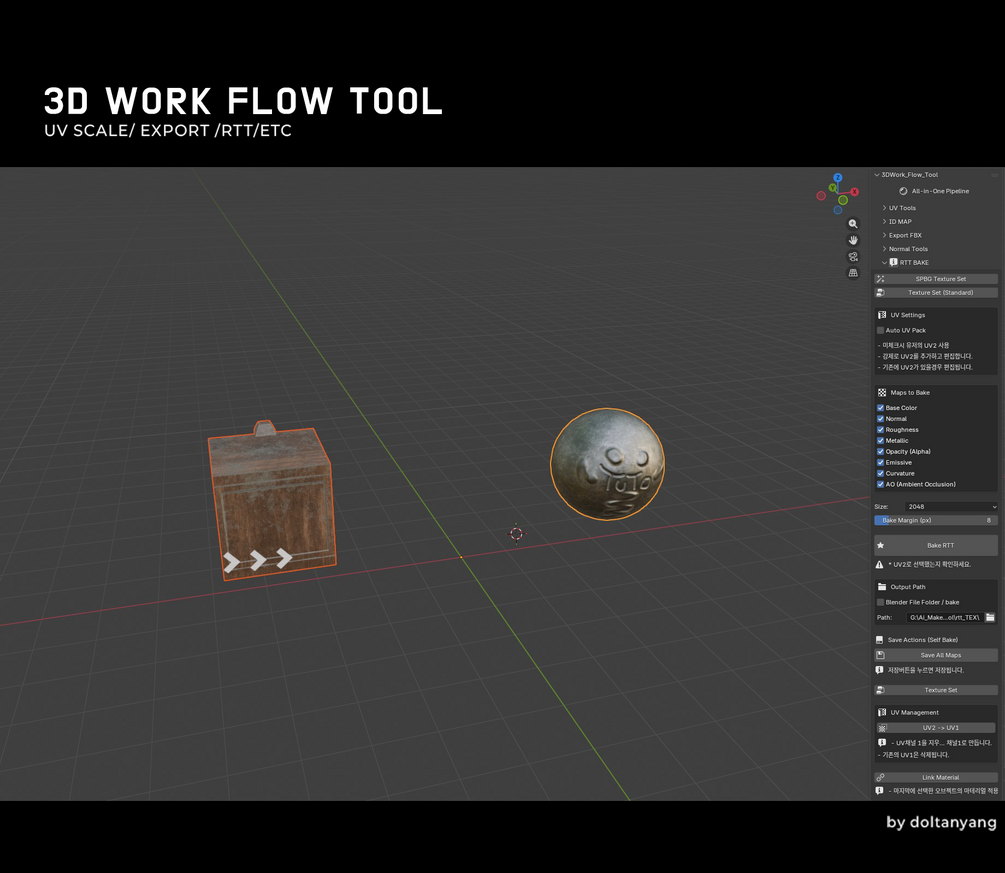The image size is (1005, 873).
Task: Uncheck Metallic map
Action: point(880,440)
